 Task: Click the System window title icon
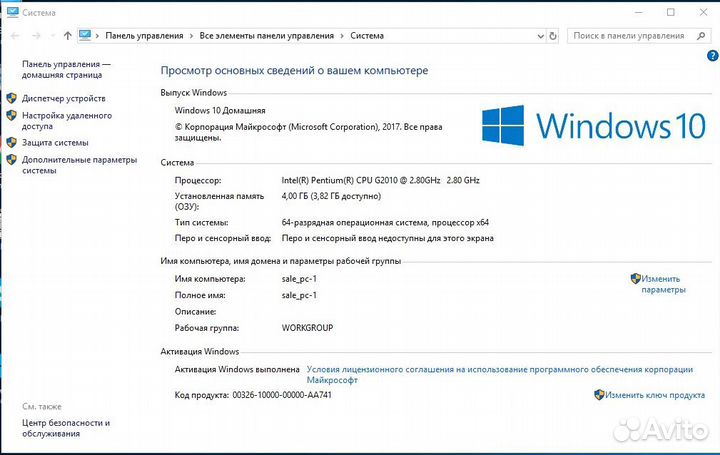click(13, 12)
